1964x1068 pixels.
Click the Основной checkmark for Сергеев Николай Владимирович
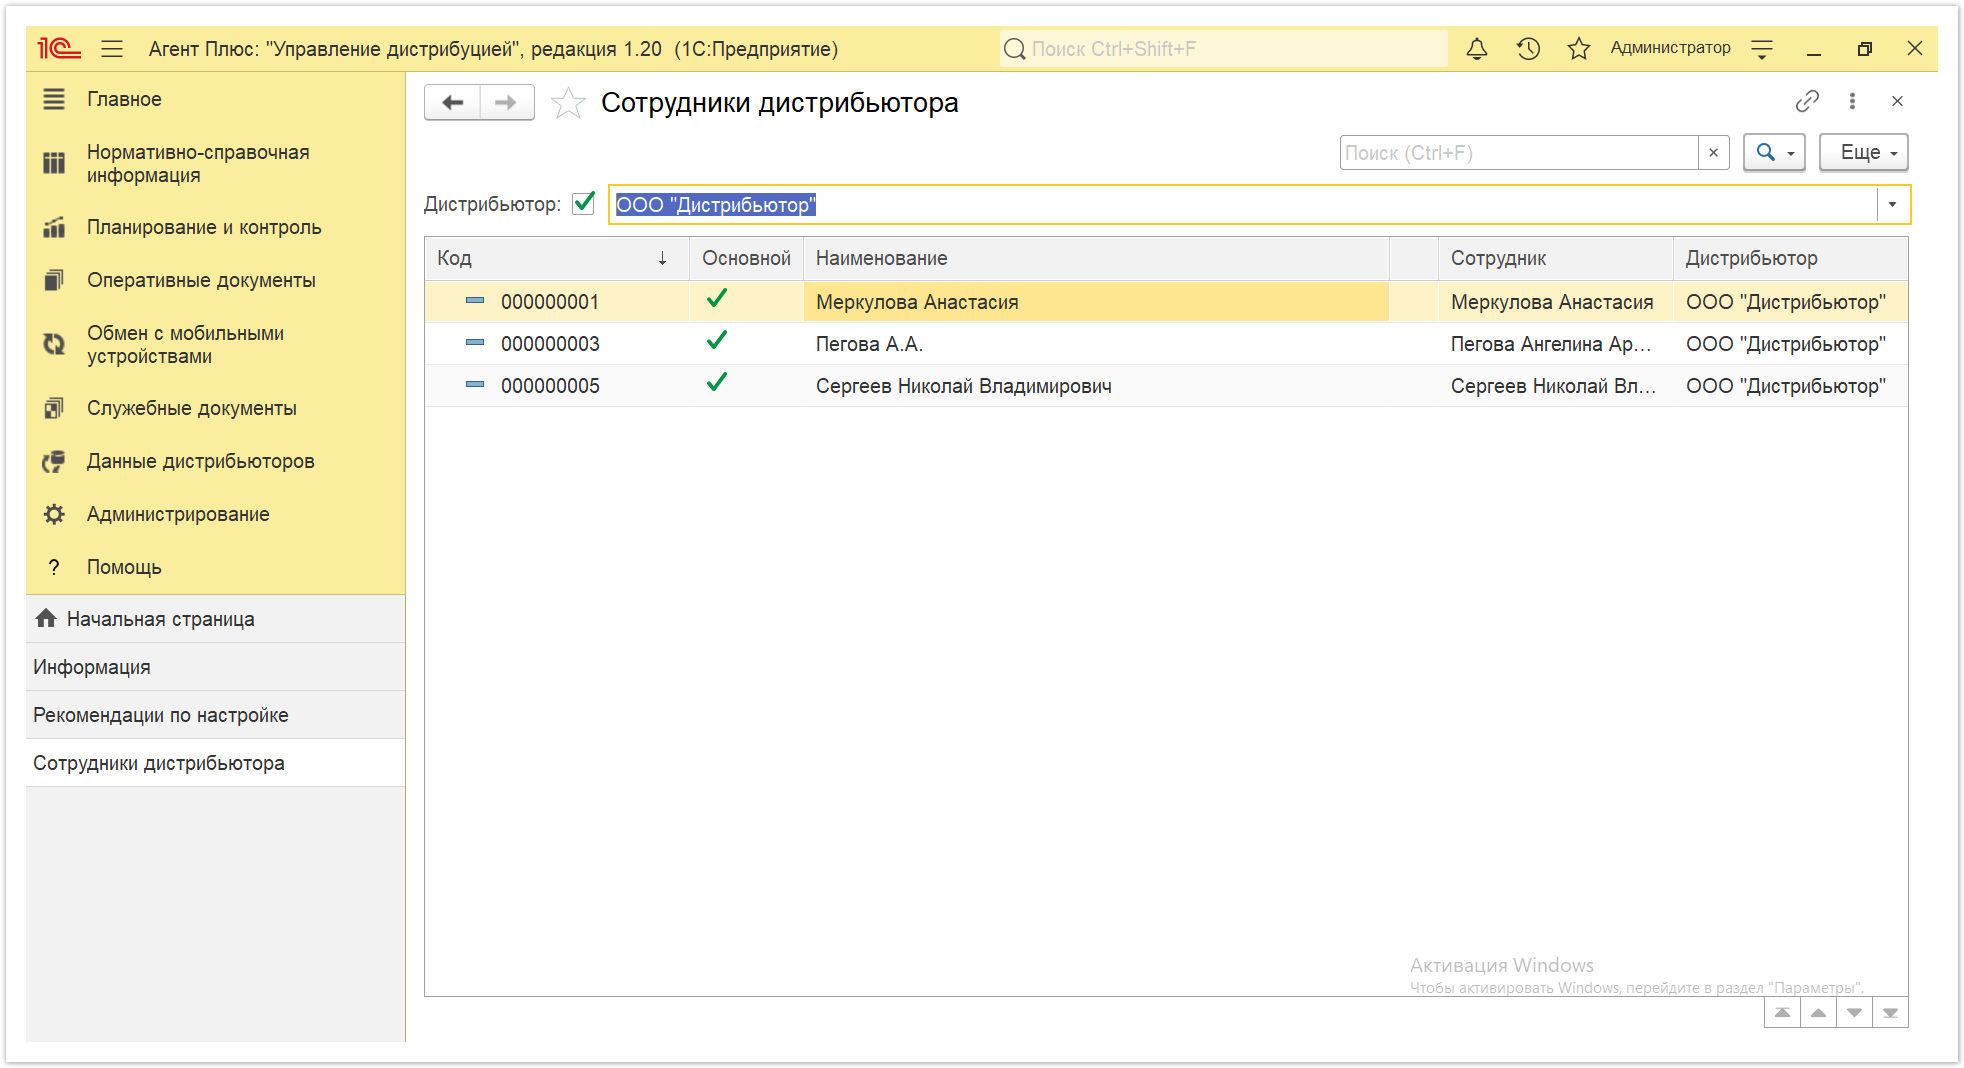click(x=717, y=382)
